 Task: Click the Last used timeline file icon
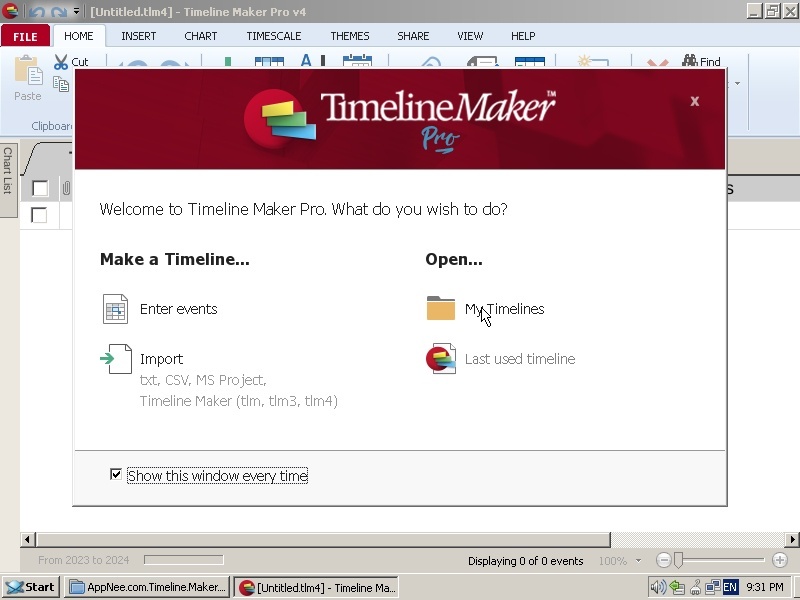coord(441,359)
